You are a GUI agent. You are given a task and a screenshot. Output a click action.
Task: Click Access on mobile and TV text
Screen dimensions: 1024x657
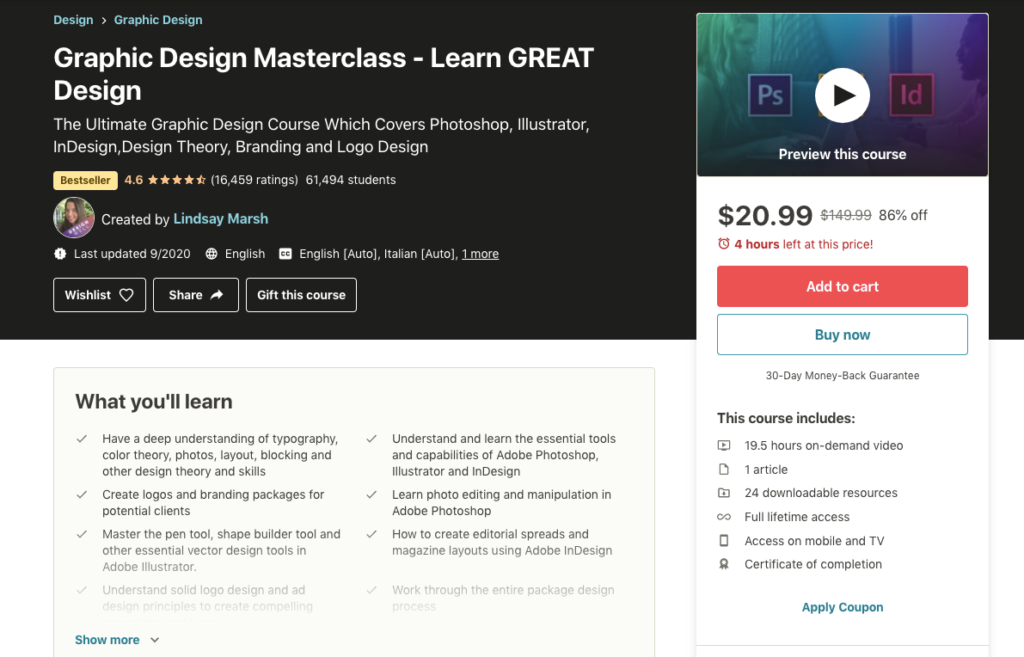point(814,541)
